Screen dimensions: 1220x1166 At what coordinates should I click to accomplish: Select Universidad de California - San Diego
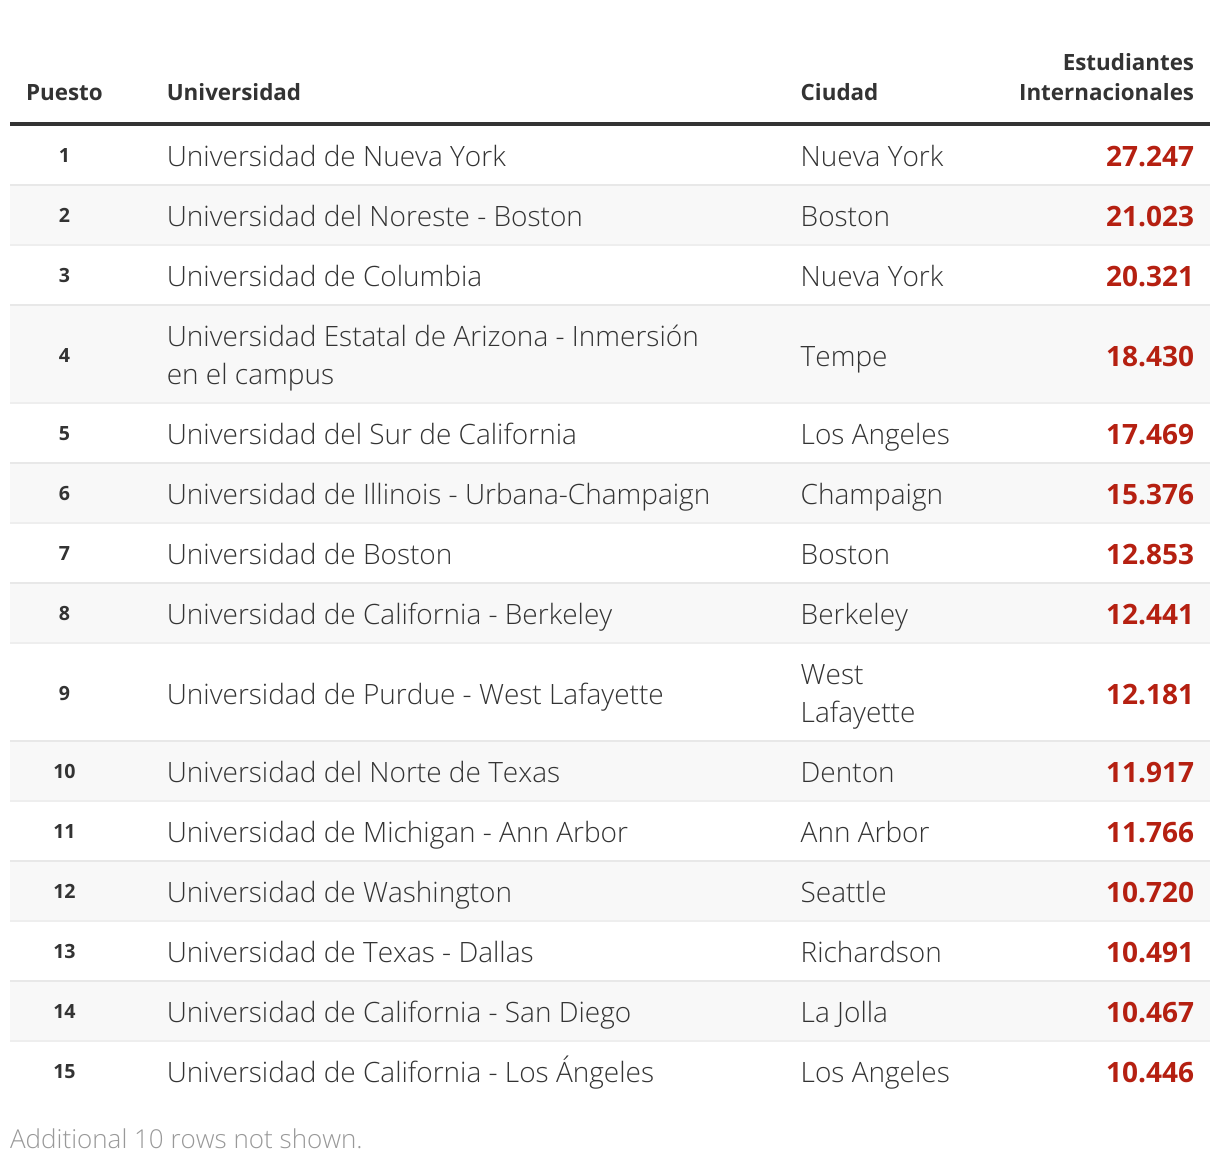tap(398, 1012)
